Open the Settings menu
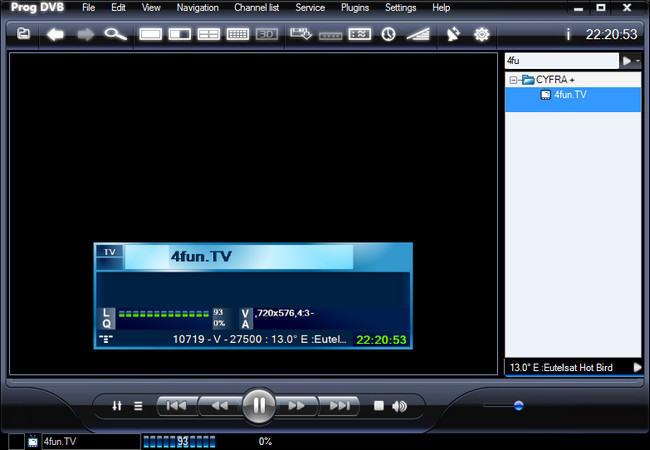Screen dimensions: 650x450 point(400,7)
